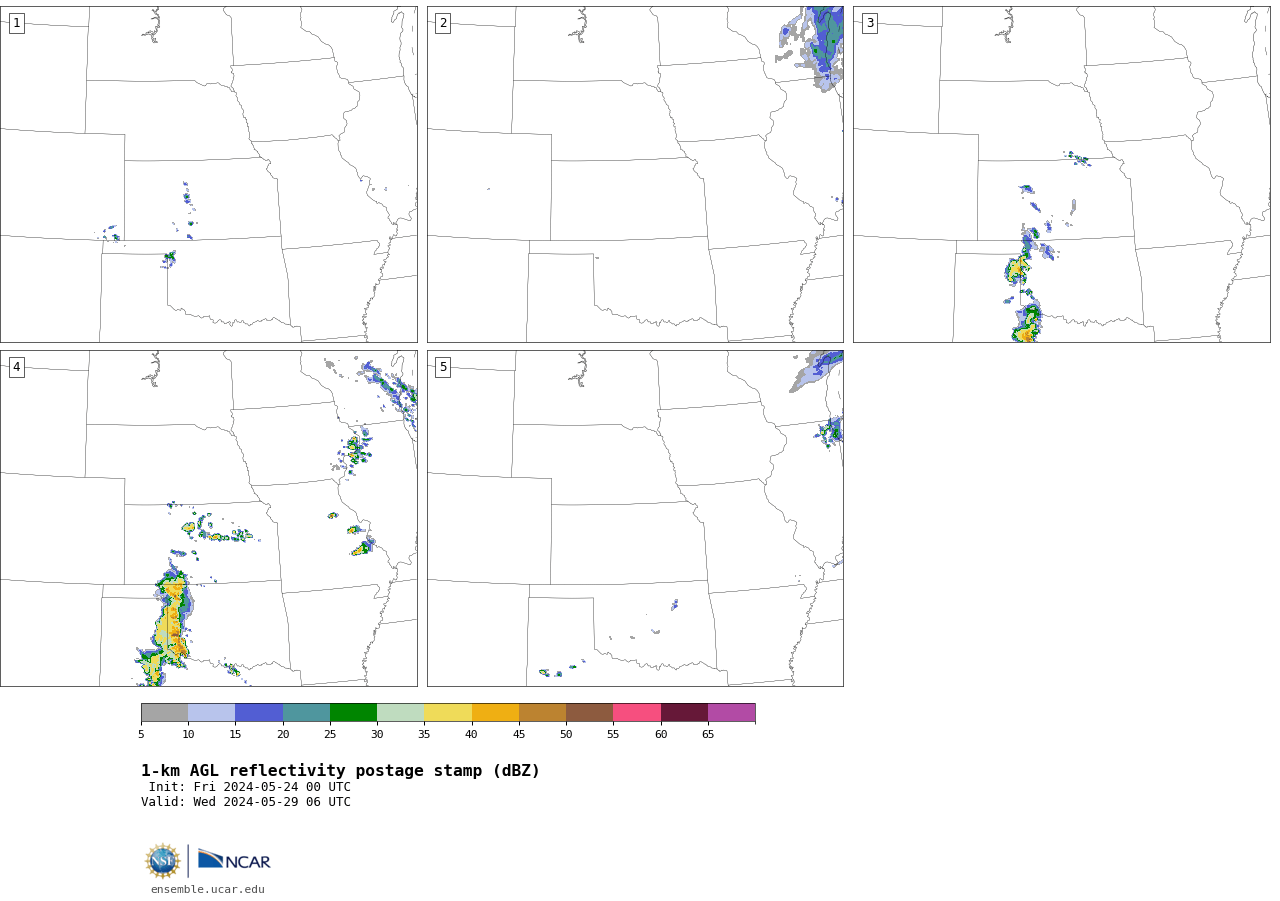This screenshot has width=1280, height=901.
Task: Click the light blue 10-15 dBZ swatch
Action: [212, 713]
